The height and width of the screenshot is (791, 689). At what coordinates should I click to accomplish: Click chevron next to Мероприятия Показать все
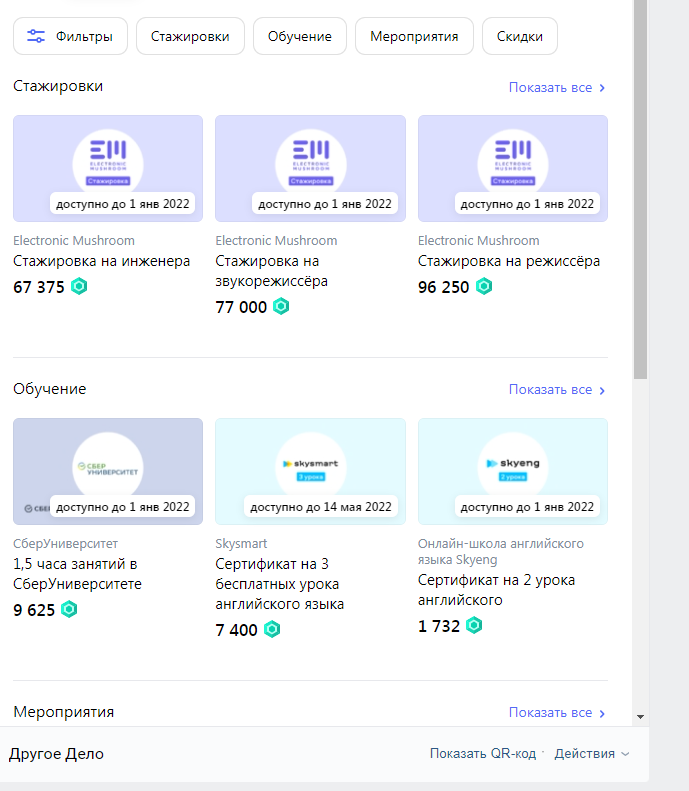pos(602,713)
